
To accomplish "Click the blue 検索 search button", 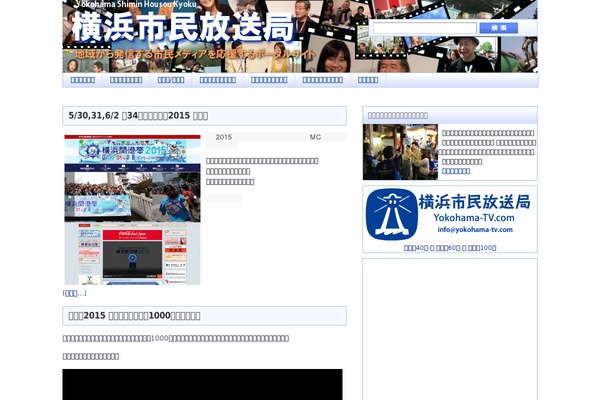I will coord(499,28).
